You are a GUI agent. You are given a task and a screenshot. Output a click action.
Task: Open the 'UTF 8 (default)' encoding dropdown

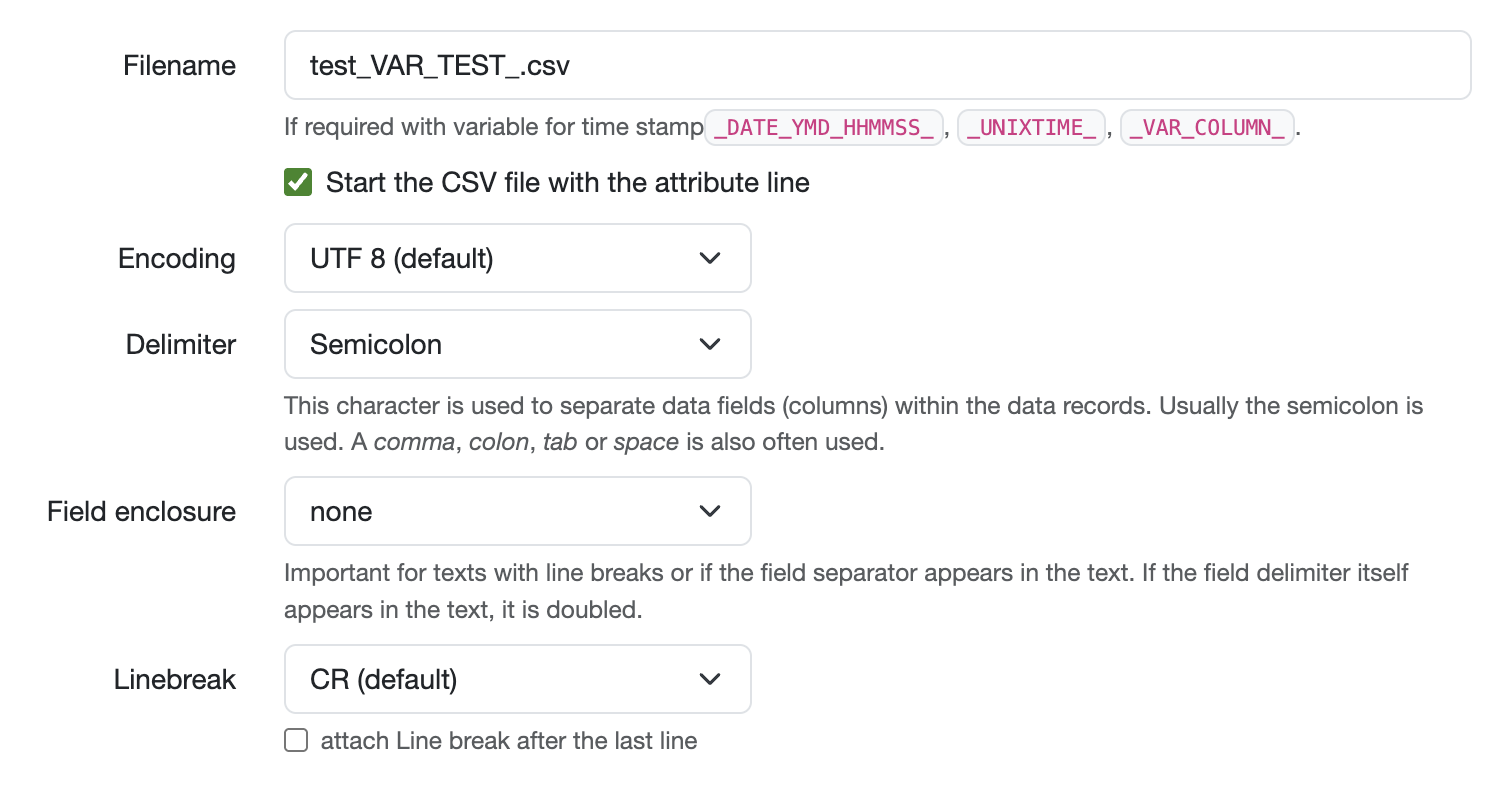coord(517,258)
